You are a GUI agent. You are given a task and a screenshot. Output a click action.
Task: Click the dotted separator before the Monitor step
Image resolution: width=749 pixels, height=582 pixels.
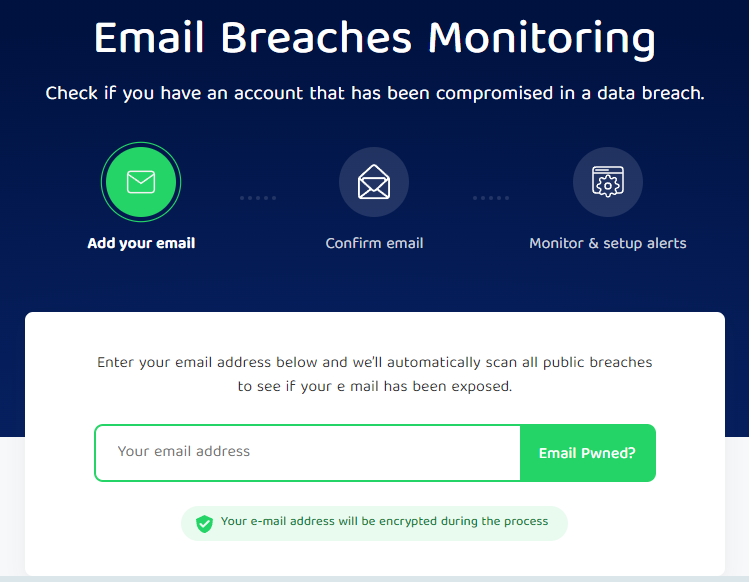(490, 198)
